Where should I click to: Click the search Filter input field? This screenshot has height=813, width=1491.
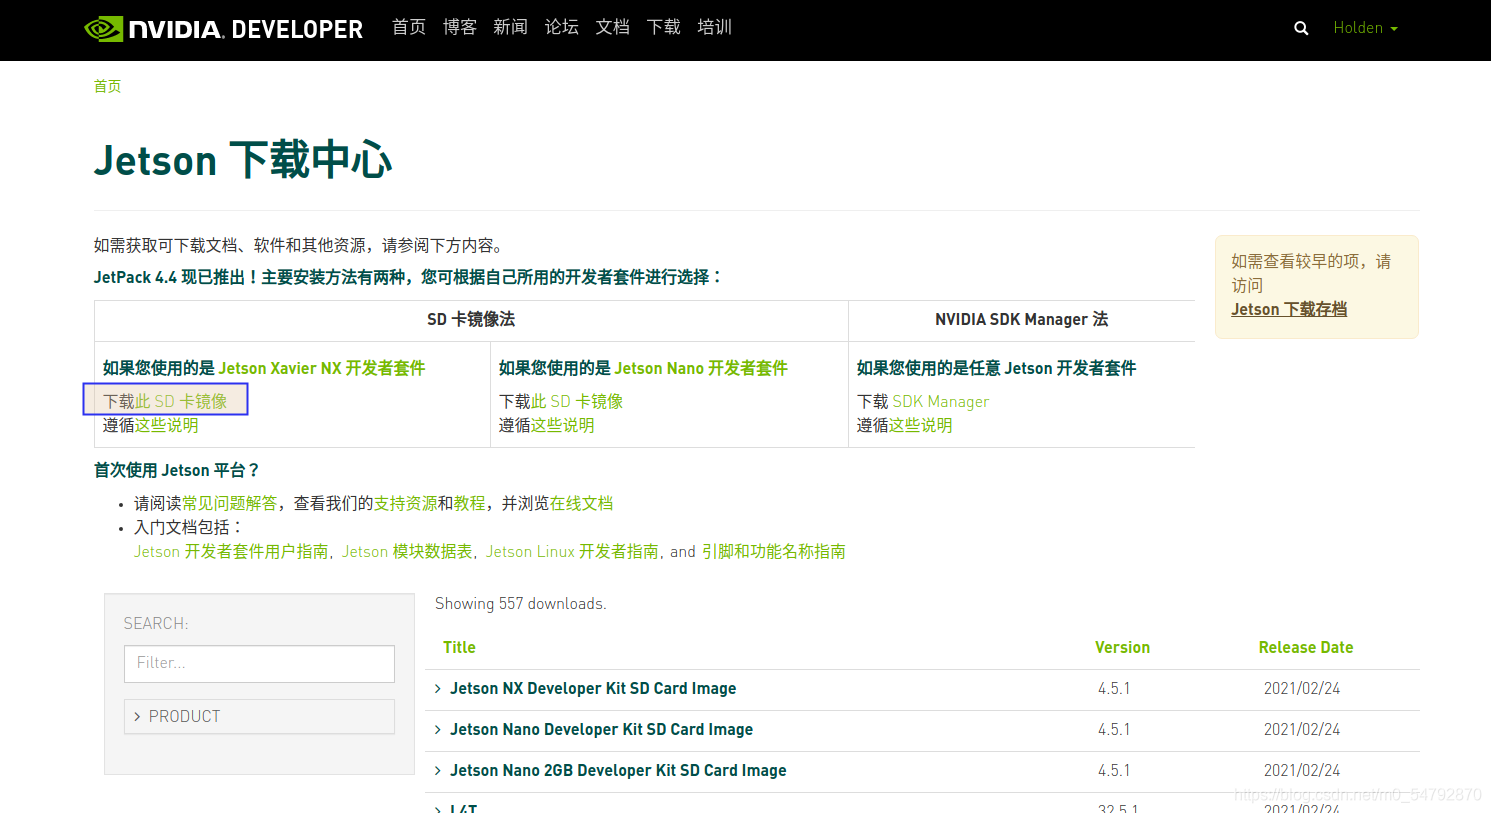point(259,663)
